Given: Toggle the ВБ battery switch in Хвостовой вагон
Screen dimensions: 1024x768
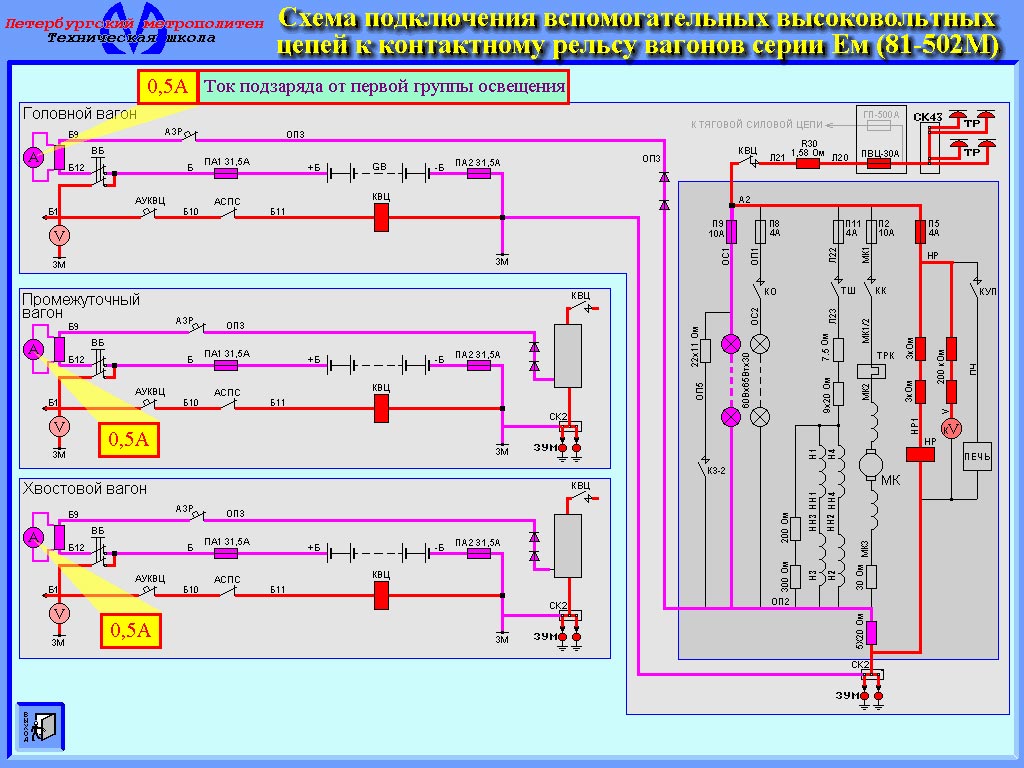Looking at the screenshot, I should click(x=100, y=550).
